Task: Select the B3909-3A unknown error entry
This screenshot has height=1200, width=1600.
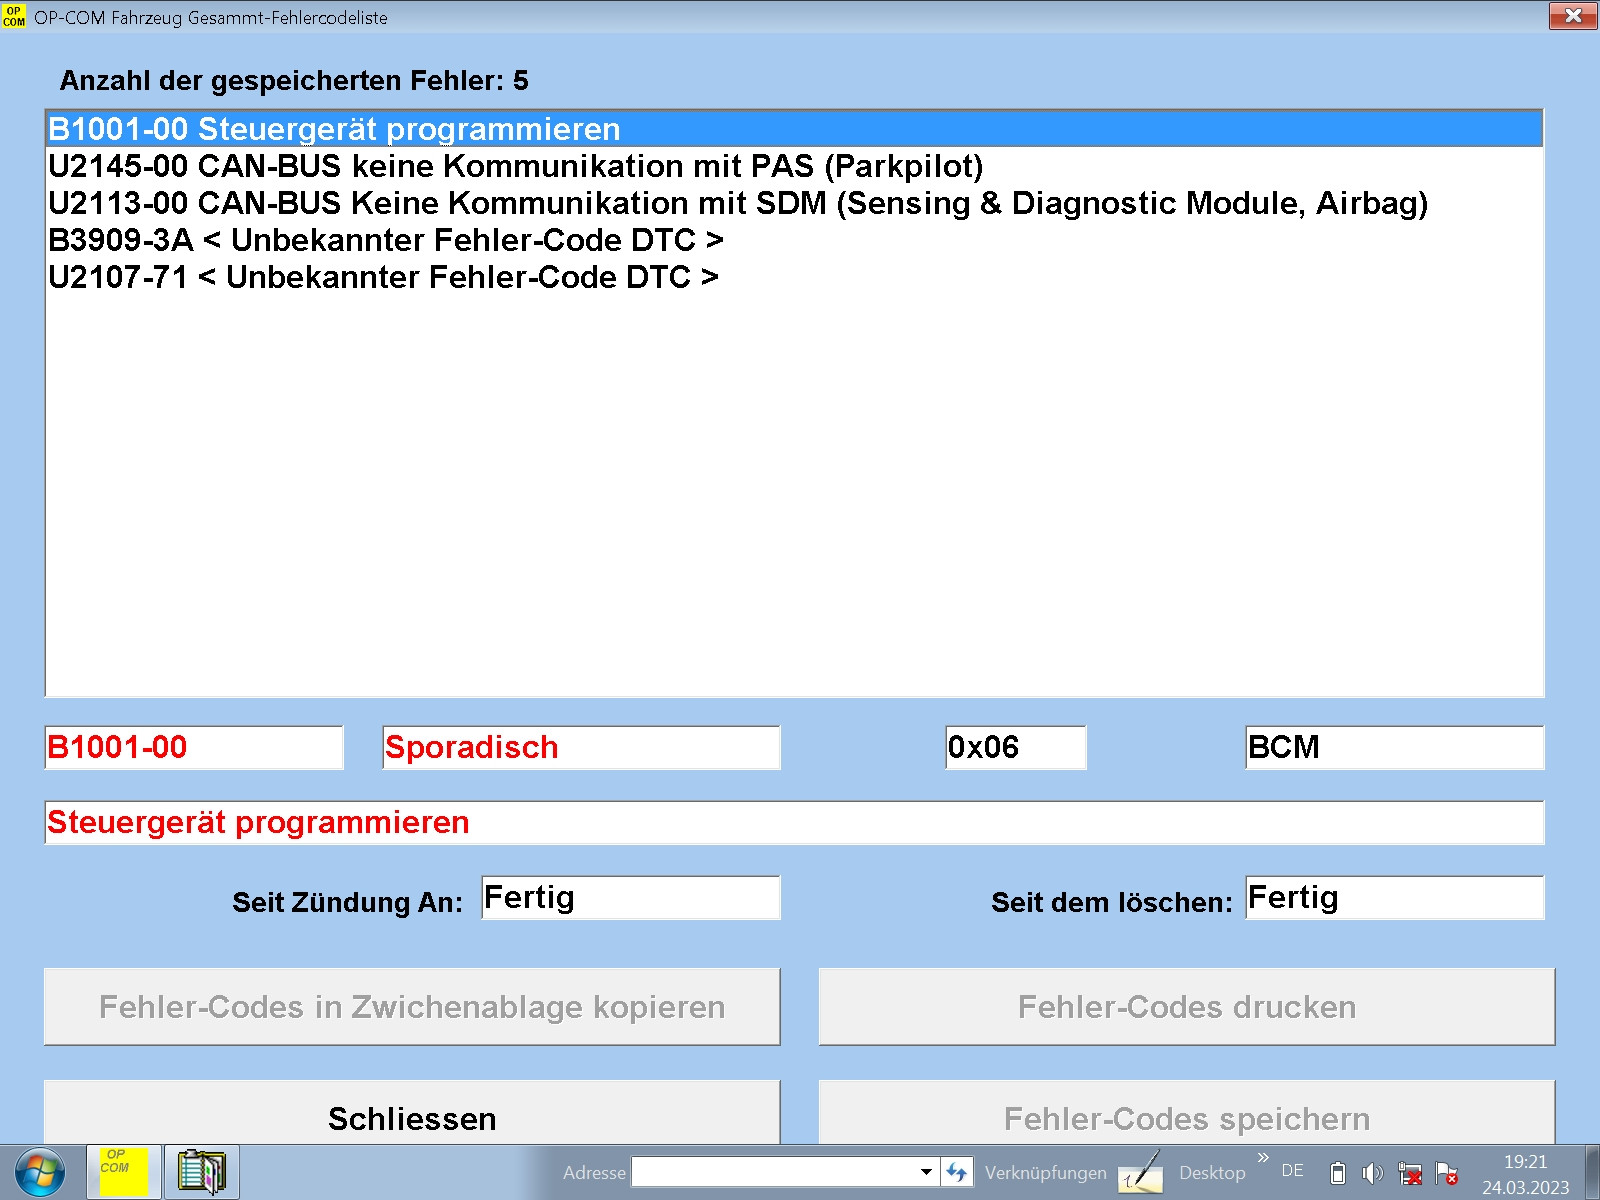Action: click(385, 240)
